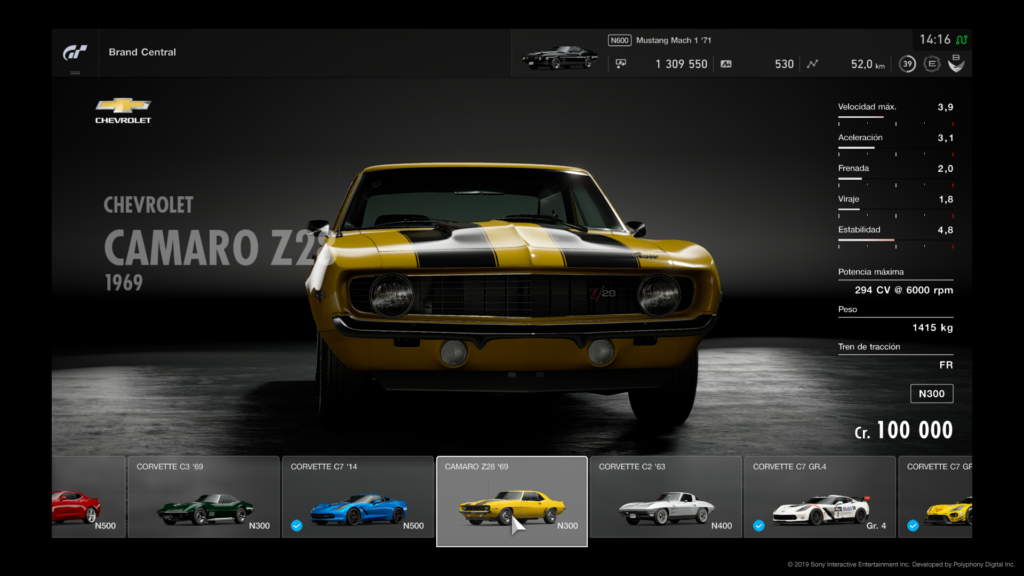The image size is (1024, 576).
Task: Click the N300 class badge above the price
Action: tap(931, 394)
